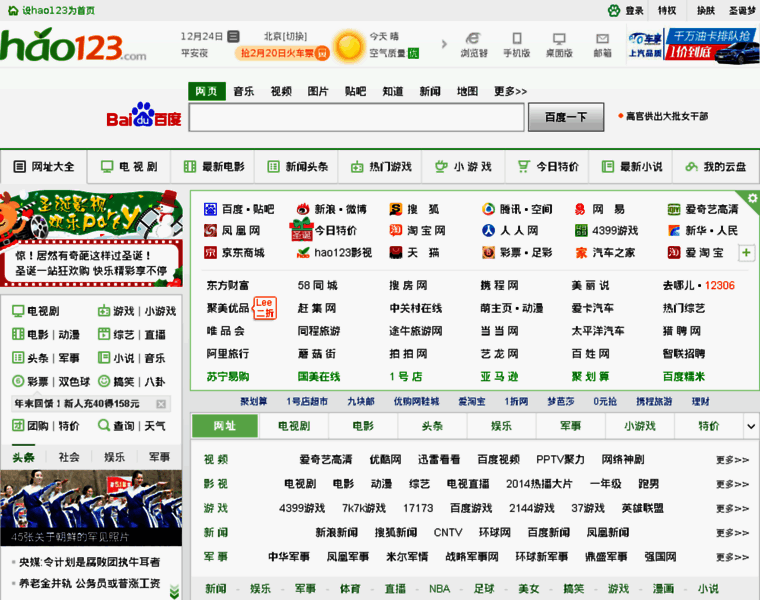The image size is (760, 600).
Task: Expand more tools with right chevron
Action: coord(444,45)
